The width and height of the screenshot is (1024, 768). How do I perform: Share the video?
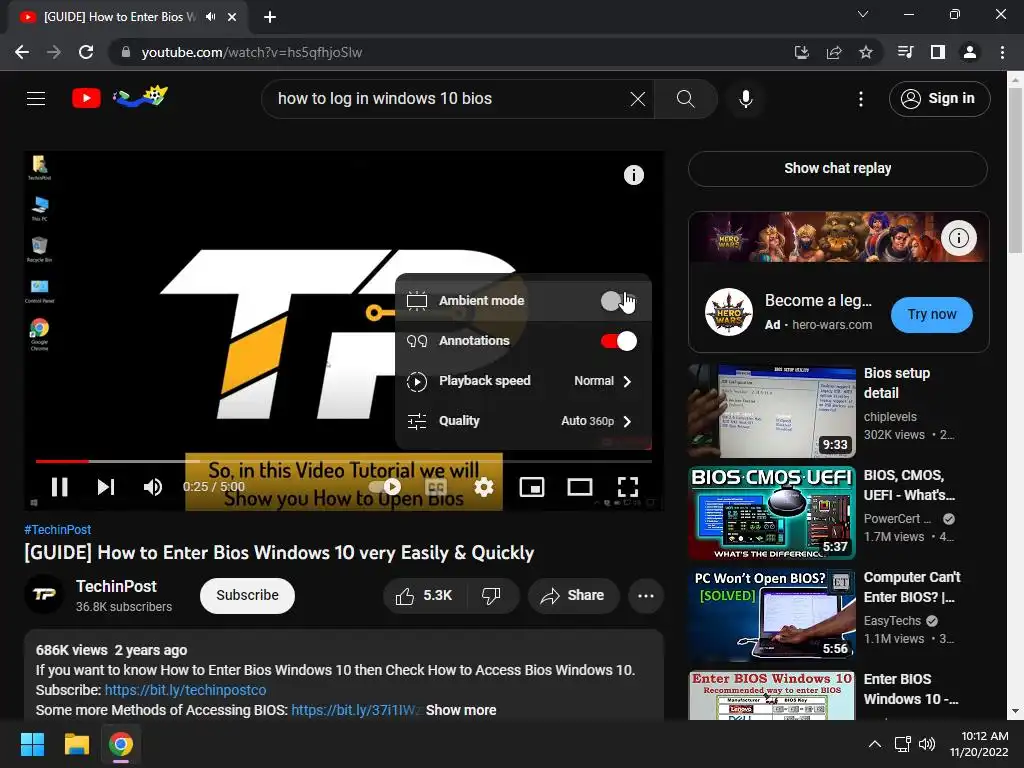click(573, 596)
